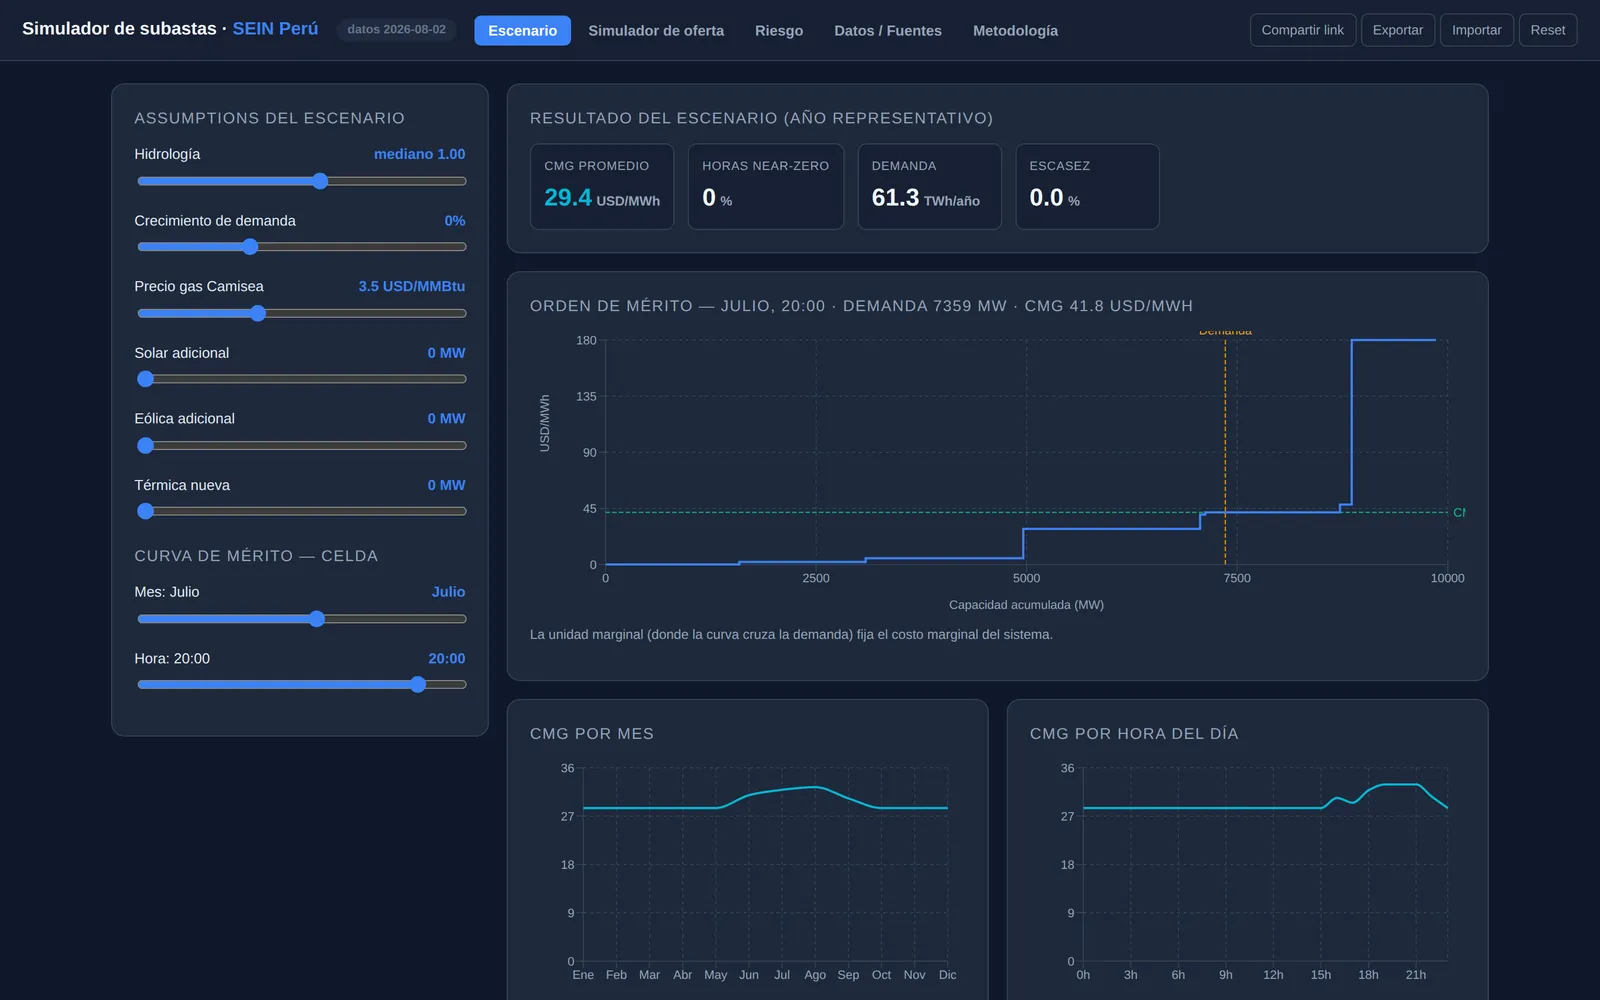Screen dimensions: 1600x1000
Task: Click the 'Mes: Julio' label
Action: 167,592
